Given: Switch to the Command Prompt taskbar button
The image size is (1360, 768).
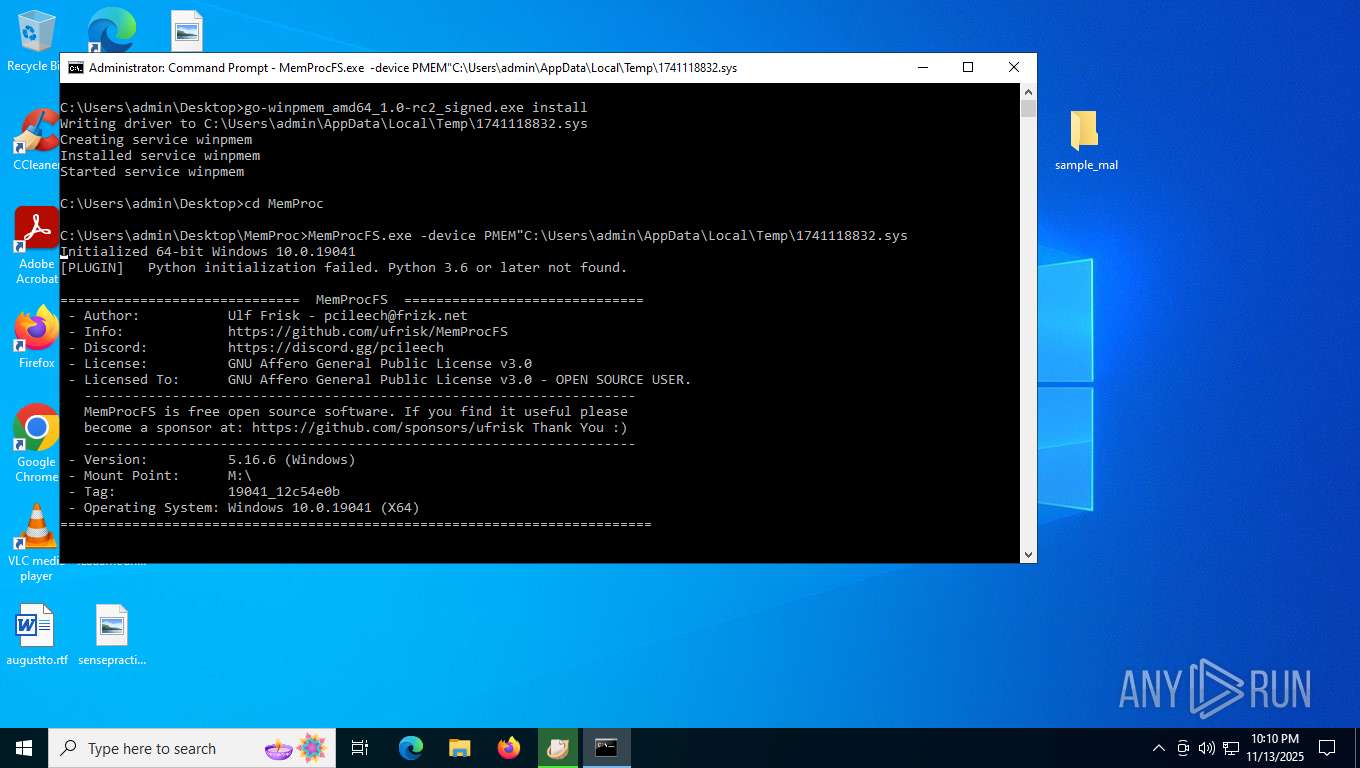Looking at the screenshot, I should (x=606, y=748).
